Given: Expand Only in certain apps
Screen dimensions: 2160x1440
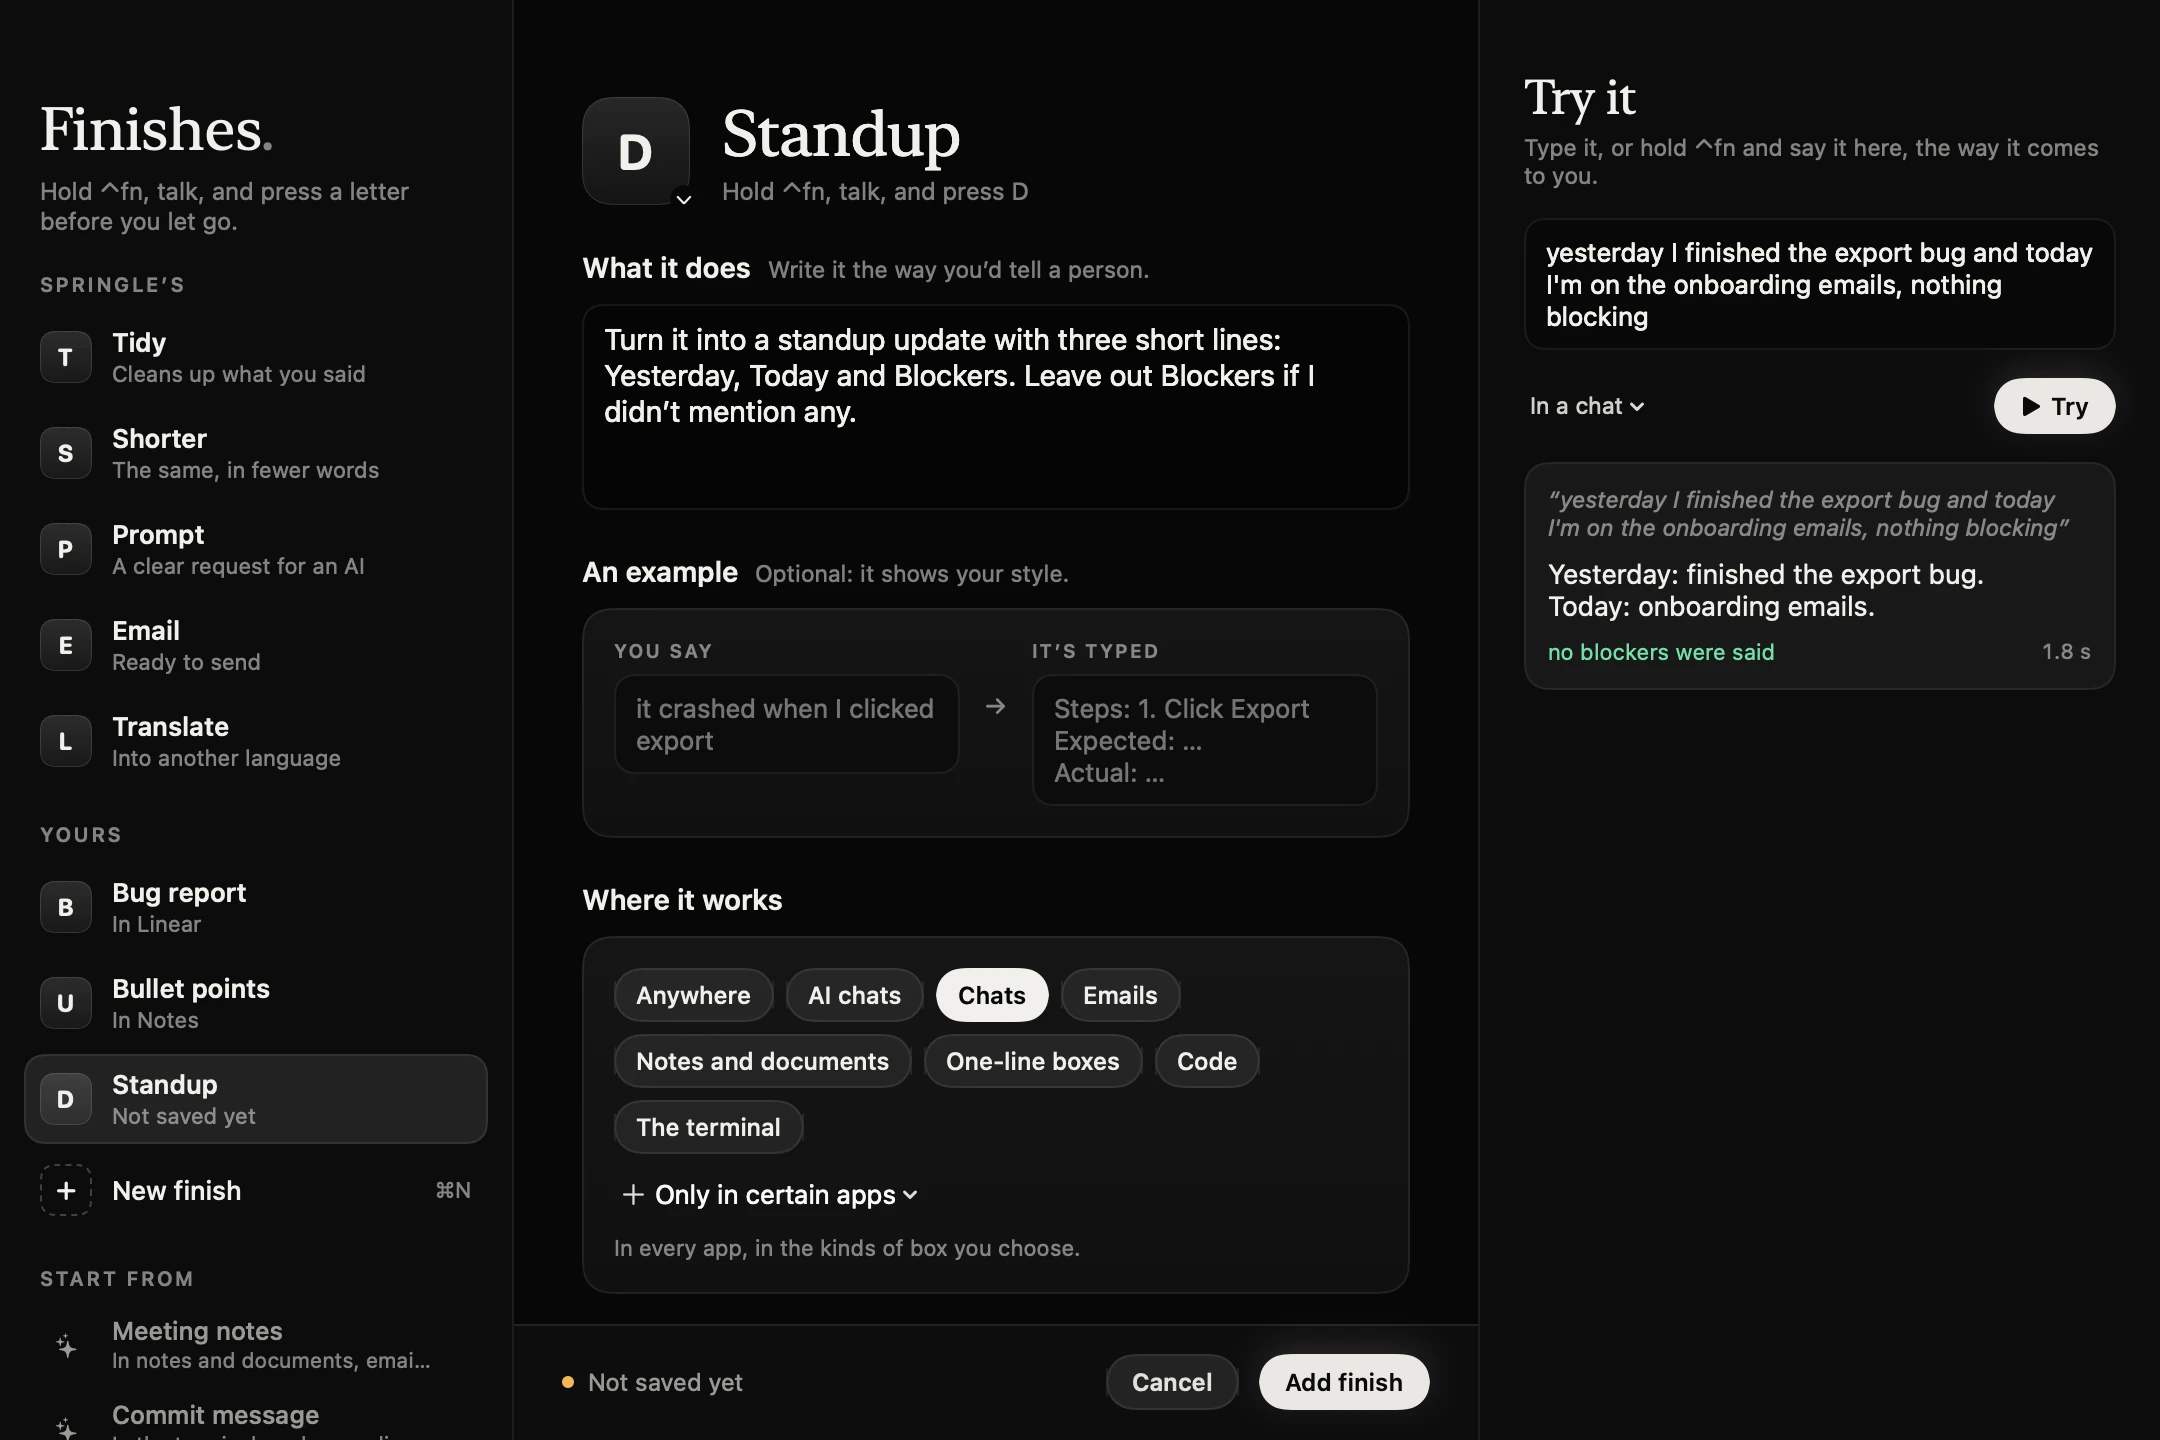Looking at the screenshot, I should [x=769, y=1195].
